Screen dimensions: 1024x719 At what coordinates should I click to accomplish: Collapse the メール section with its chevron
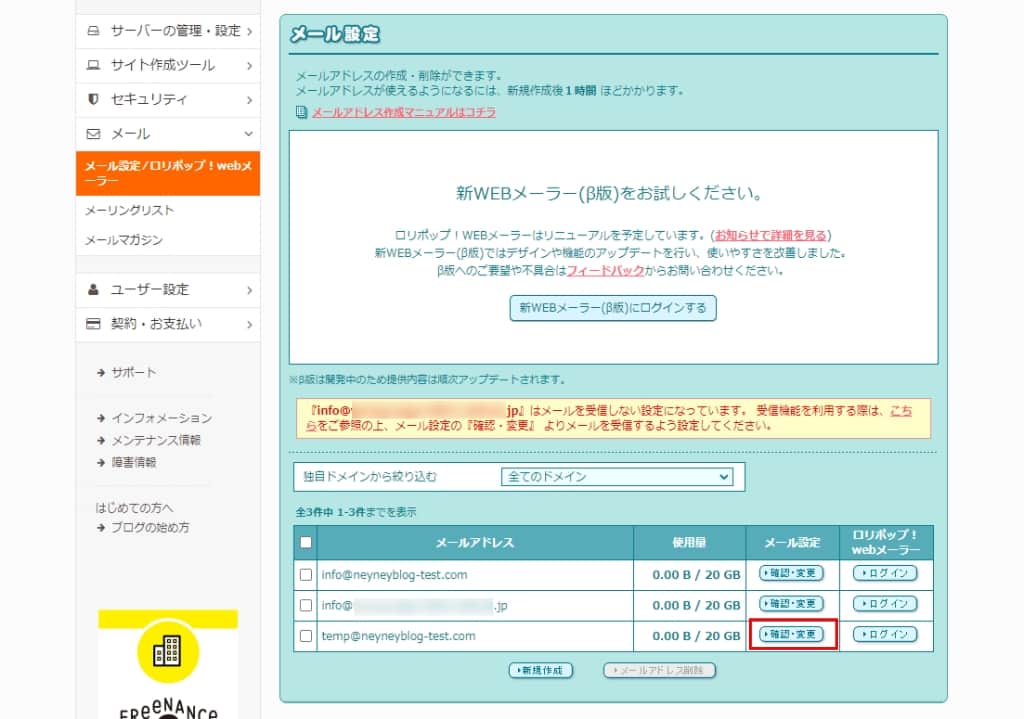click(249, 133)
